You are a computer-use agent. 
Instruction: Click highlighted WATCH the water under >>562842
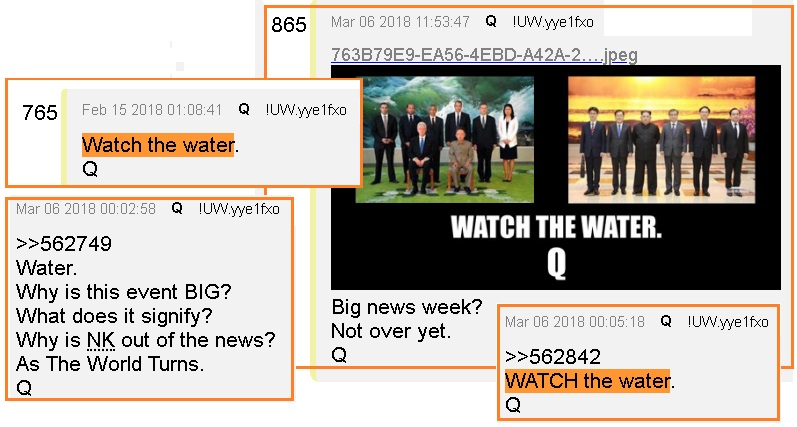(x=587, y=381)
